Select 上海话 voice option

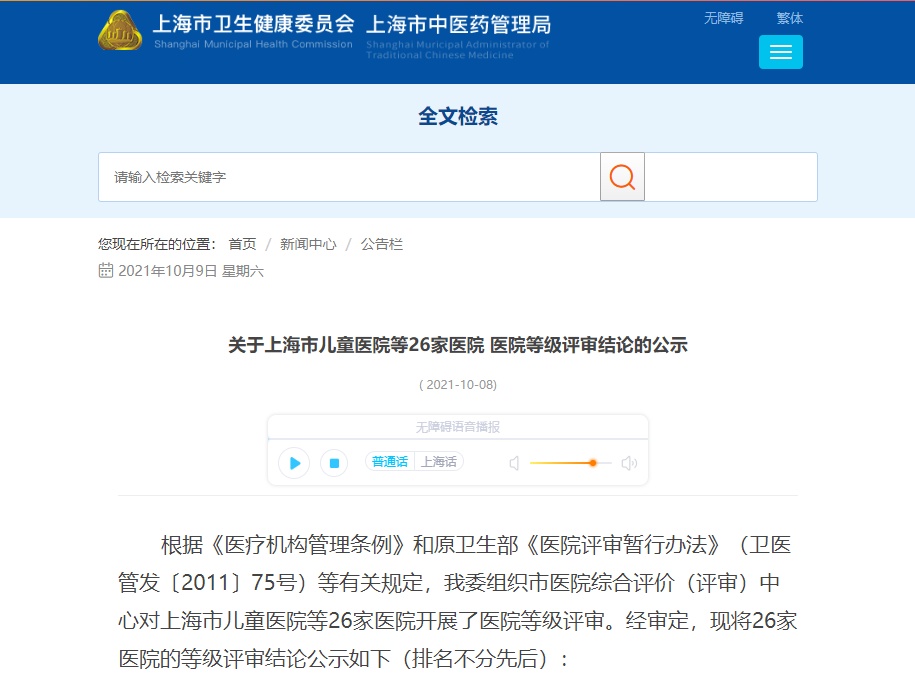pos(439,462)
